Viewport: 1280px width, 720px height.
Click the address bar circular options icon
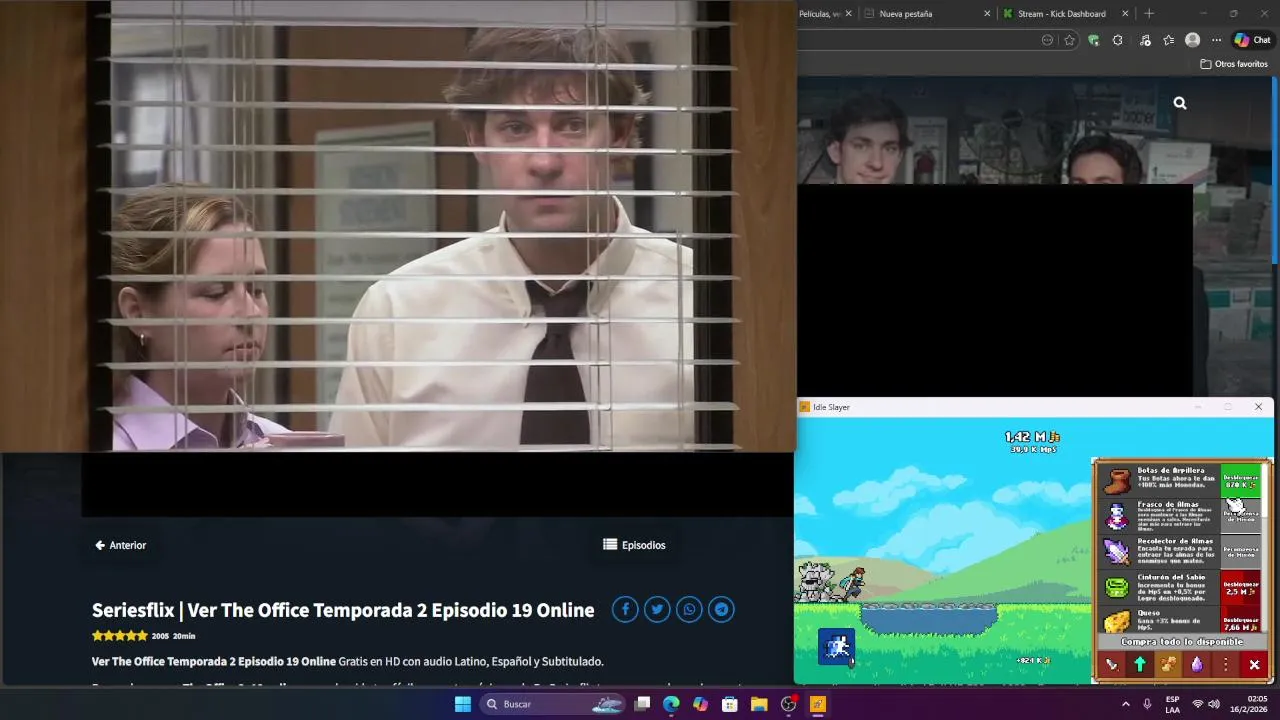coord(1047,40)
